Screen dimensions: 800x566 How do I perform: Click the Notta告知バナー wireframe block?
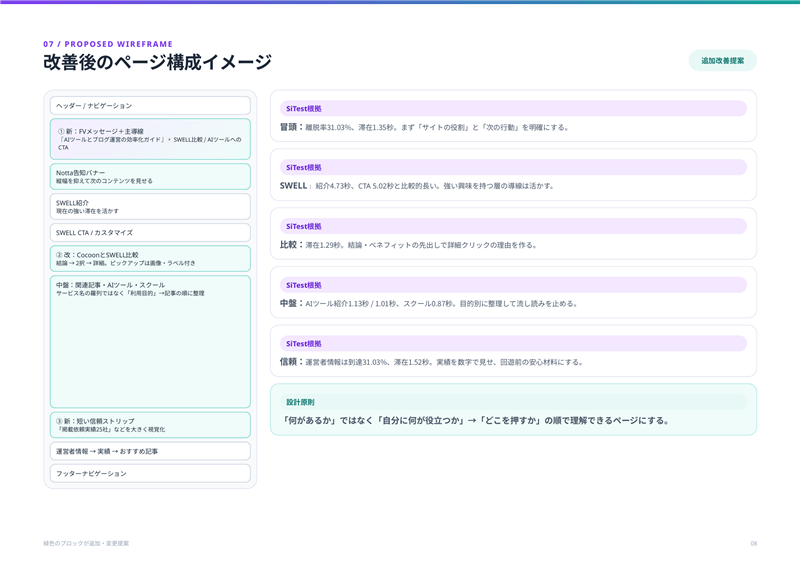(150, 177)
